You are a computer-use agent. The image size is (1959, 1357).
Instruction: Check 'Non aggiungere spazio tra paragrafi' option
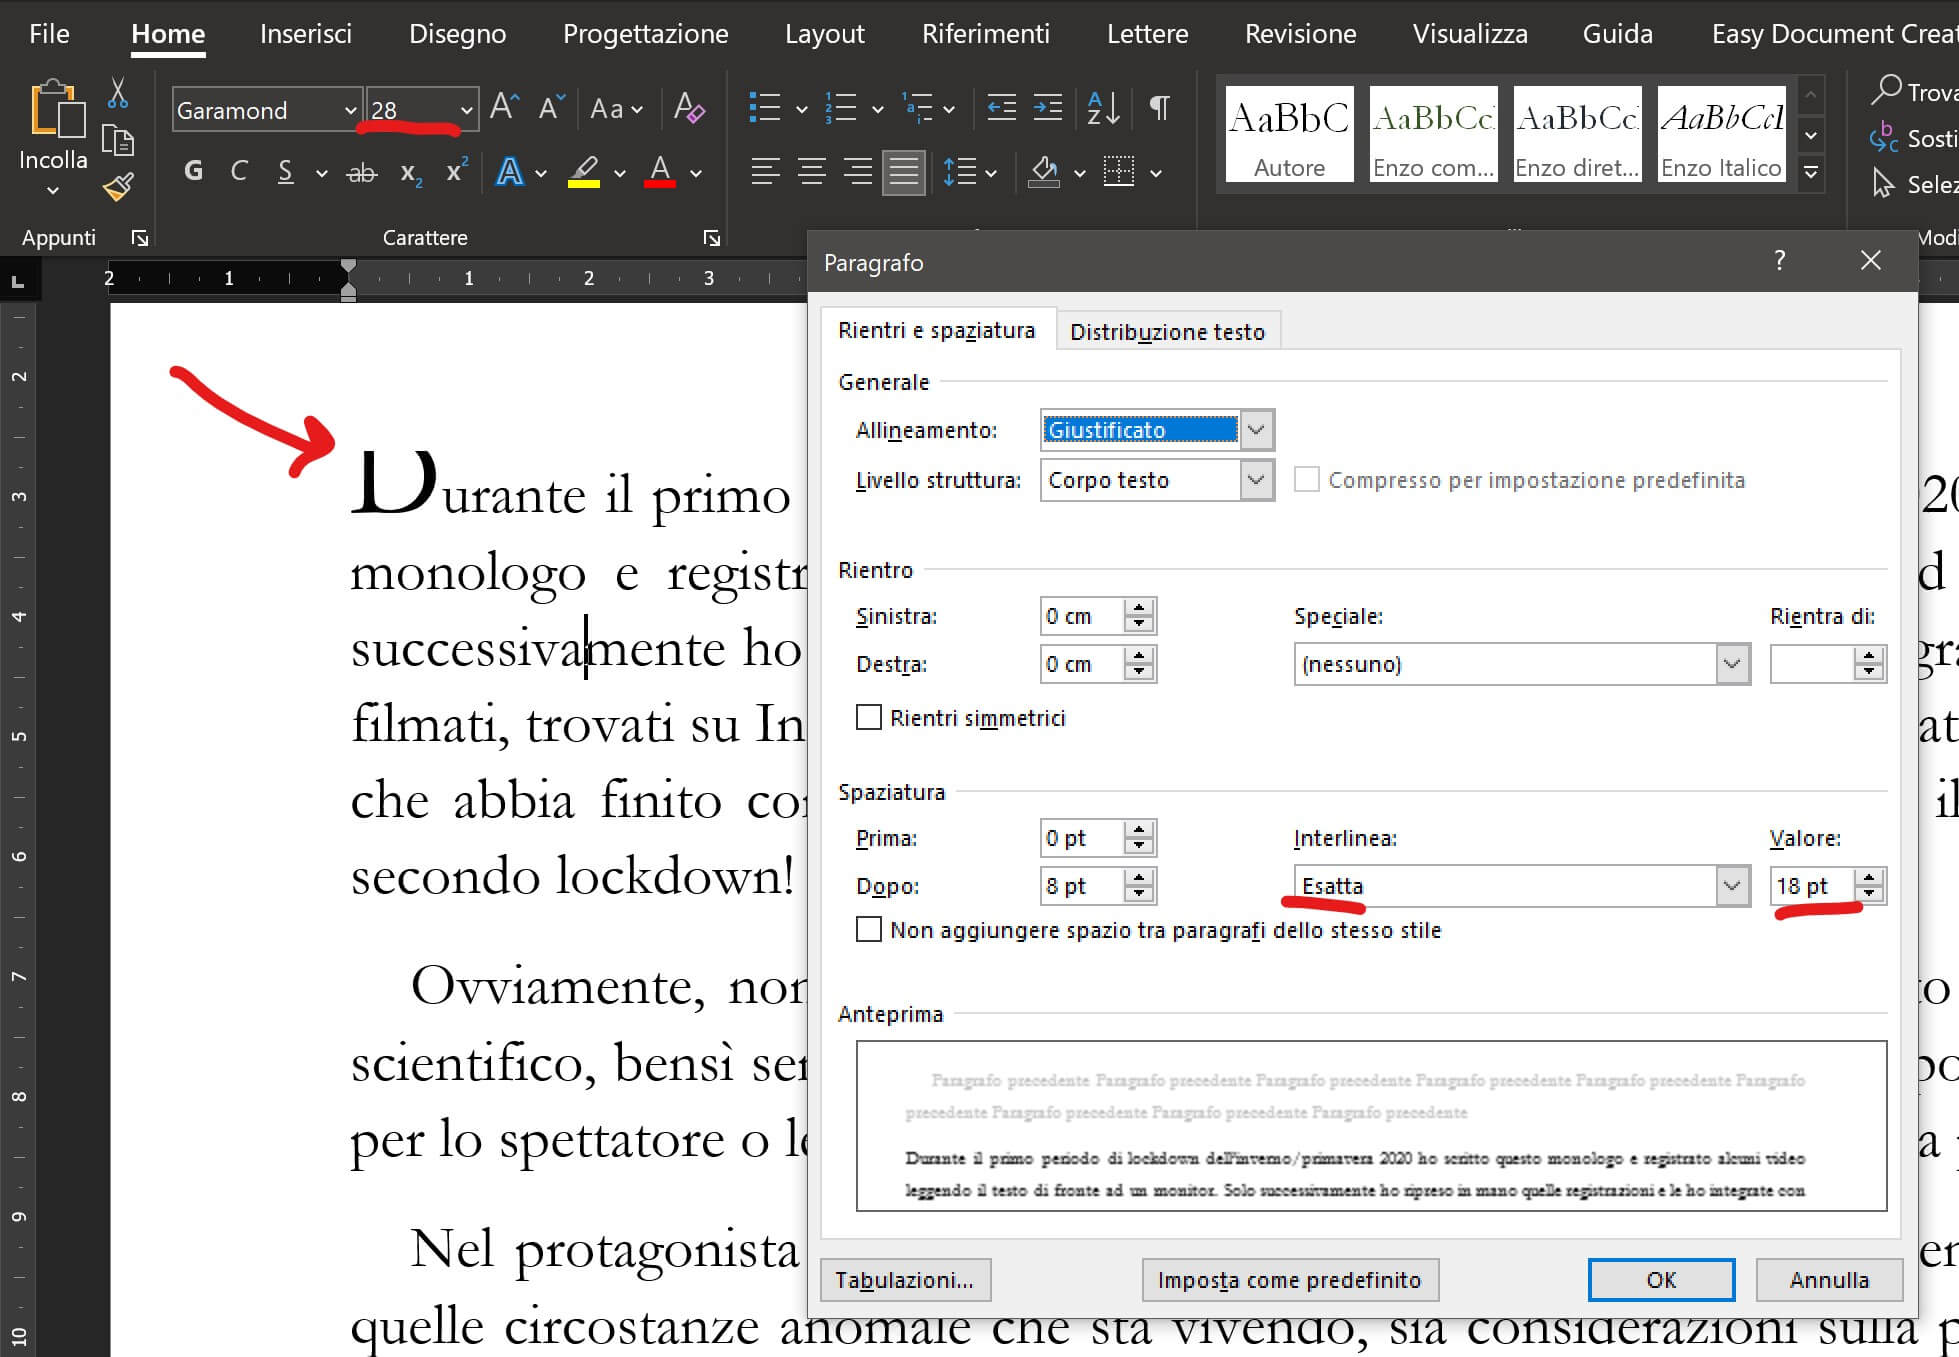tap(869, 930)
